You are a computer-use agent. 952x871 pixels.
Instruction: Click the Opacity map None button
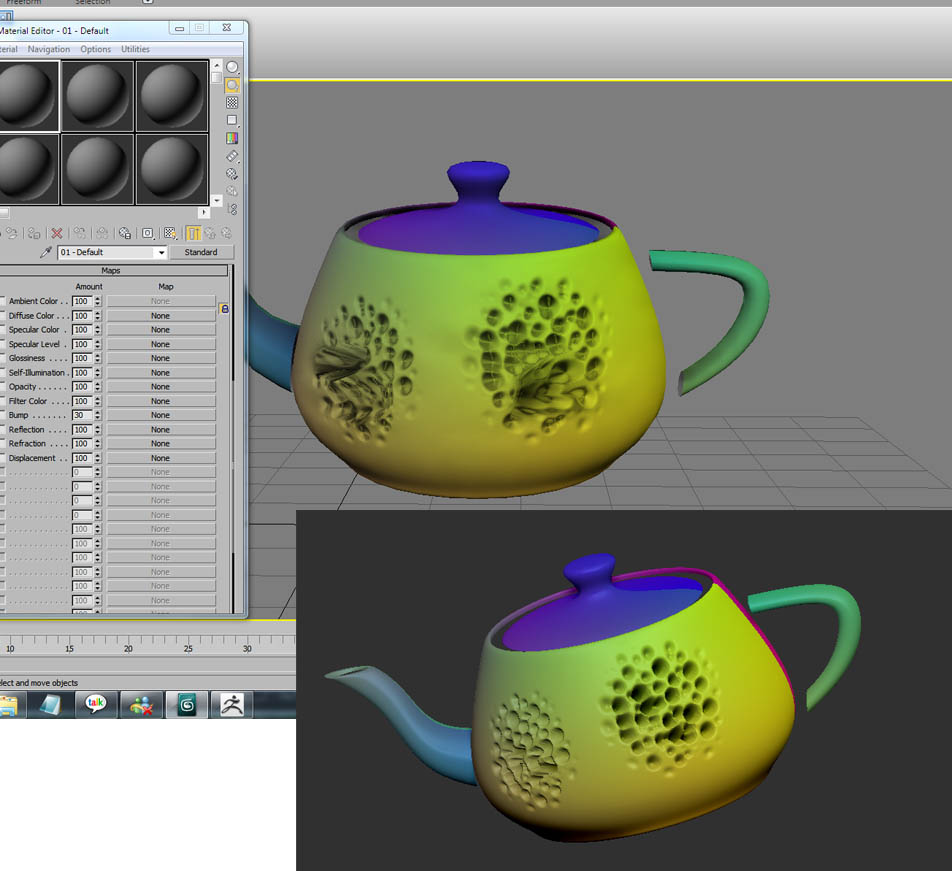tap(161, 387)
